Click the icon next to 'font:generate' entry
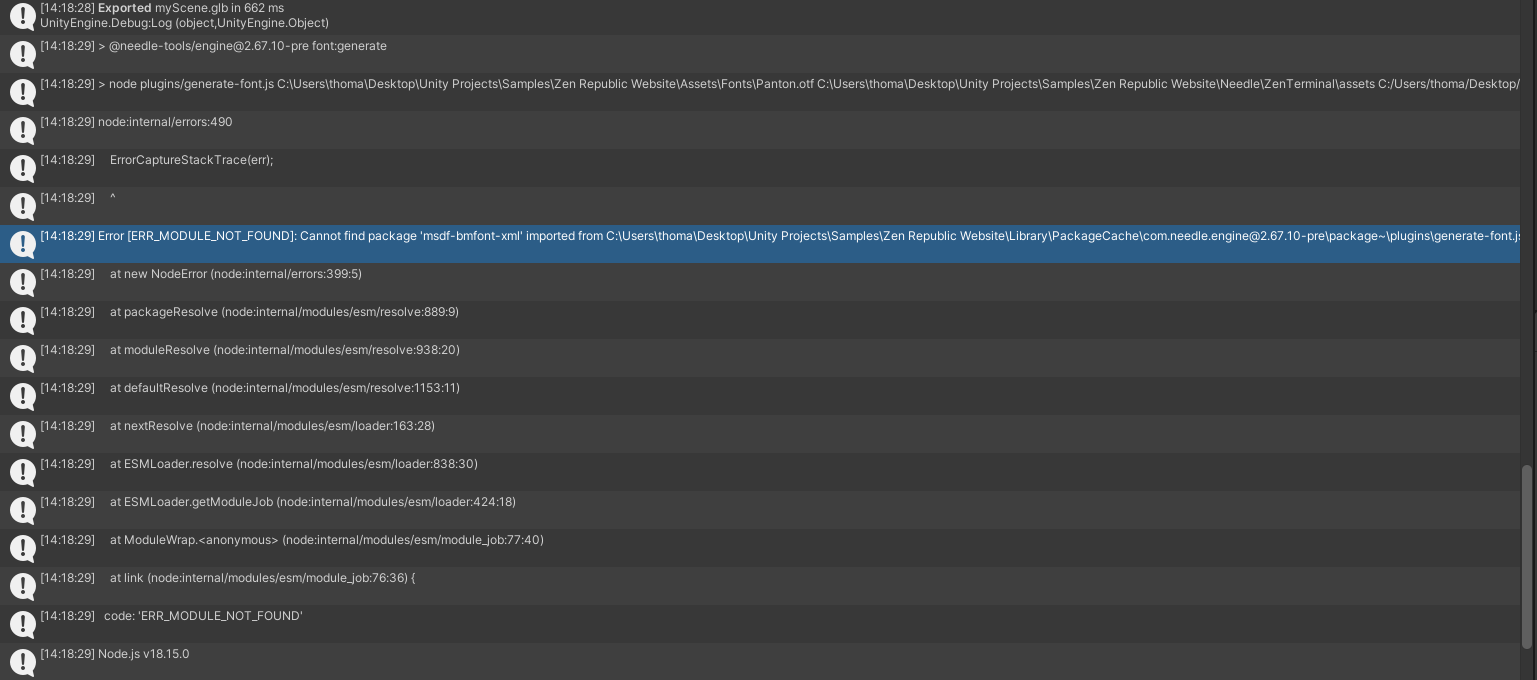1537x680 pixels. tap(22, 54)
